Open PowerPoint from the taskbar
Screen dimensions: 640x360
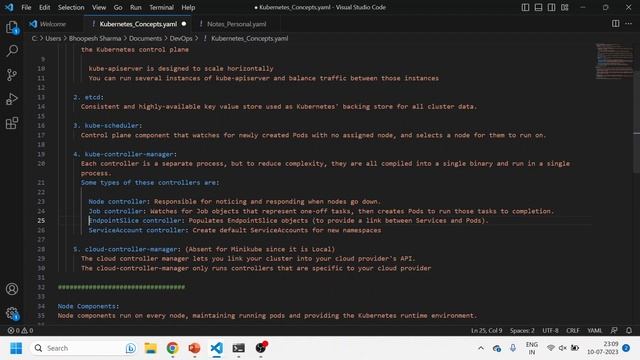tap(194, 348)
